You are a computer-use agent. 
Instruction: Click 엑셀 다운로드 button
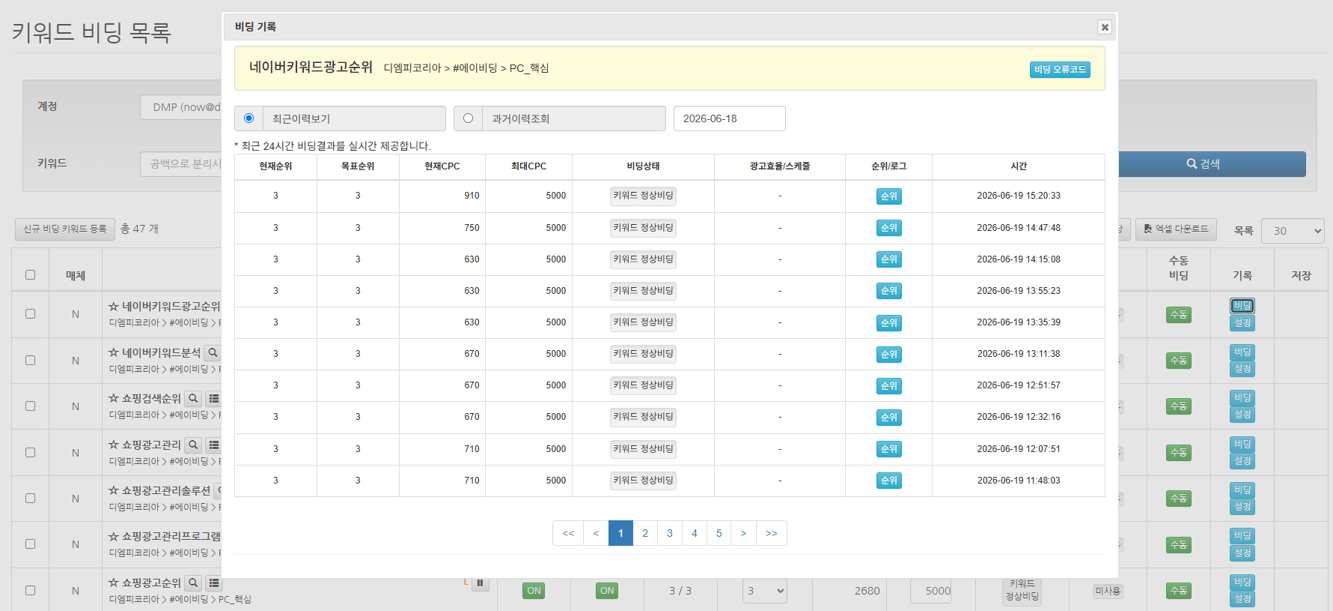[x=1176, y=229]
